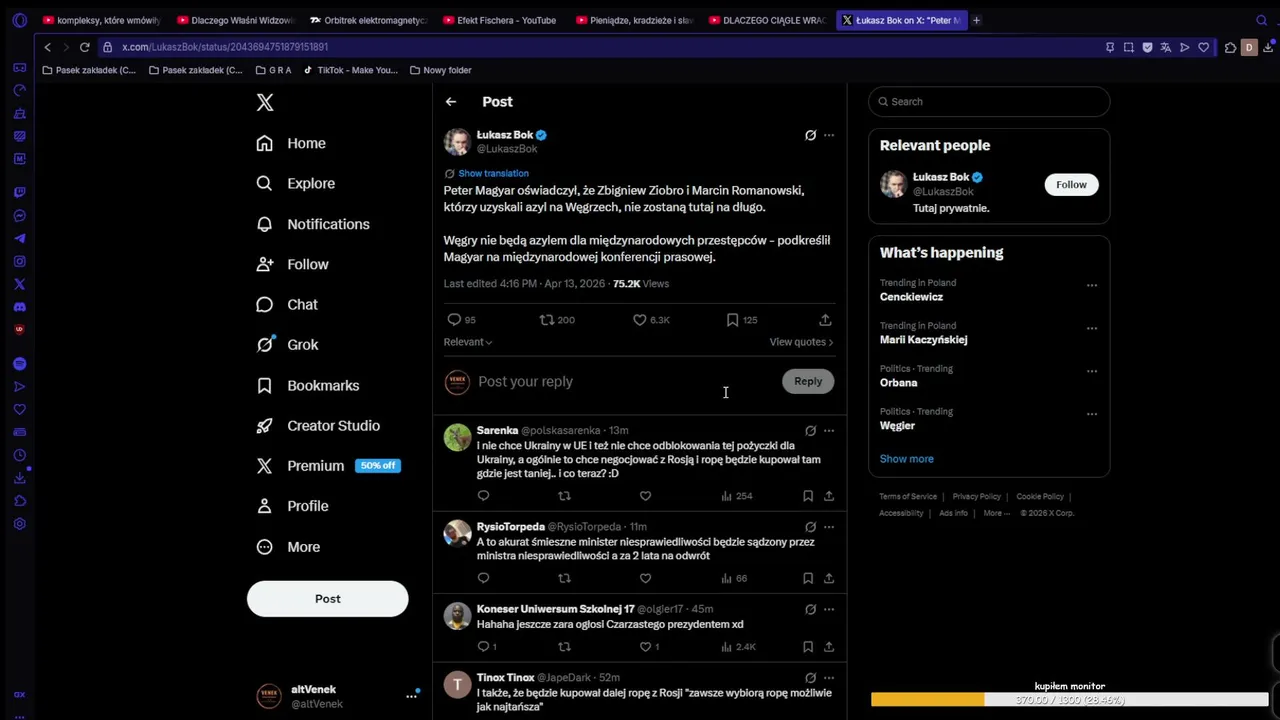Switch to Dlaczego Właśni Widzowie tab
This screenshot has width=1280, height=720.
click(235, 20)
